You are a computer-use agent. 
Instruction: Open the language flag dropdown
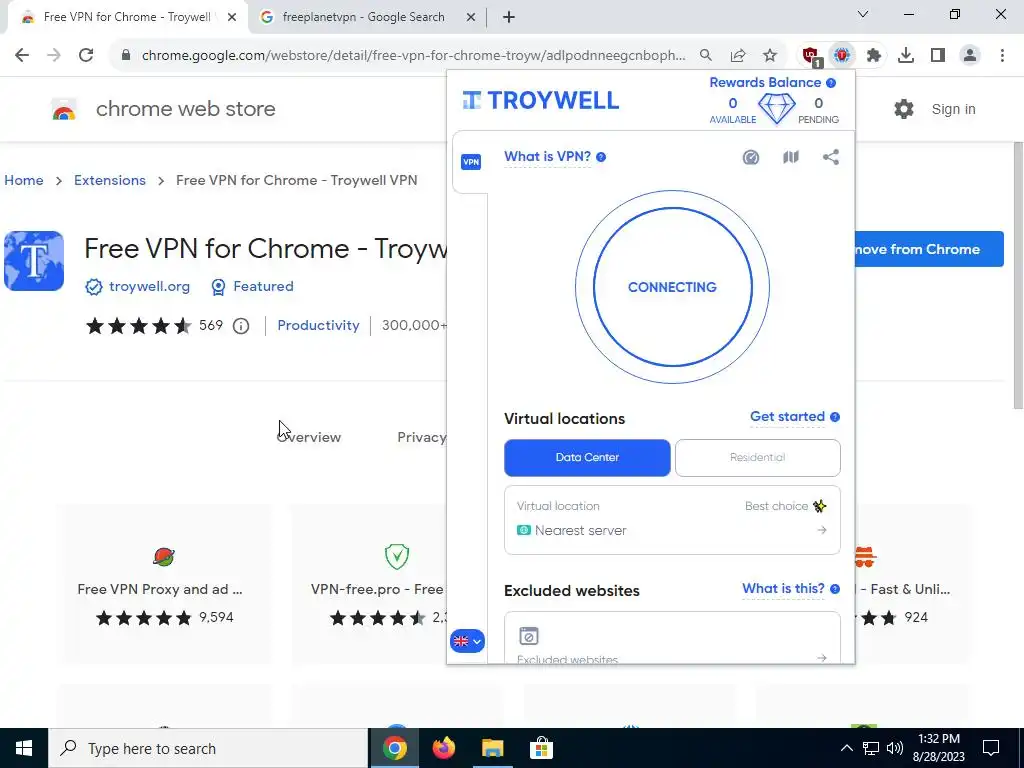(467, 641)
